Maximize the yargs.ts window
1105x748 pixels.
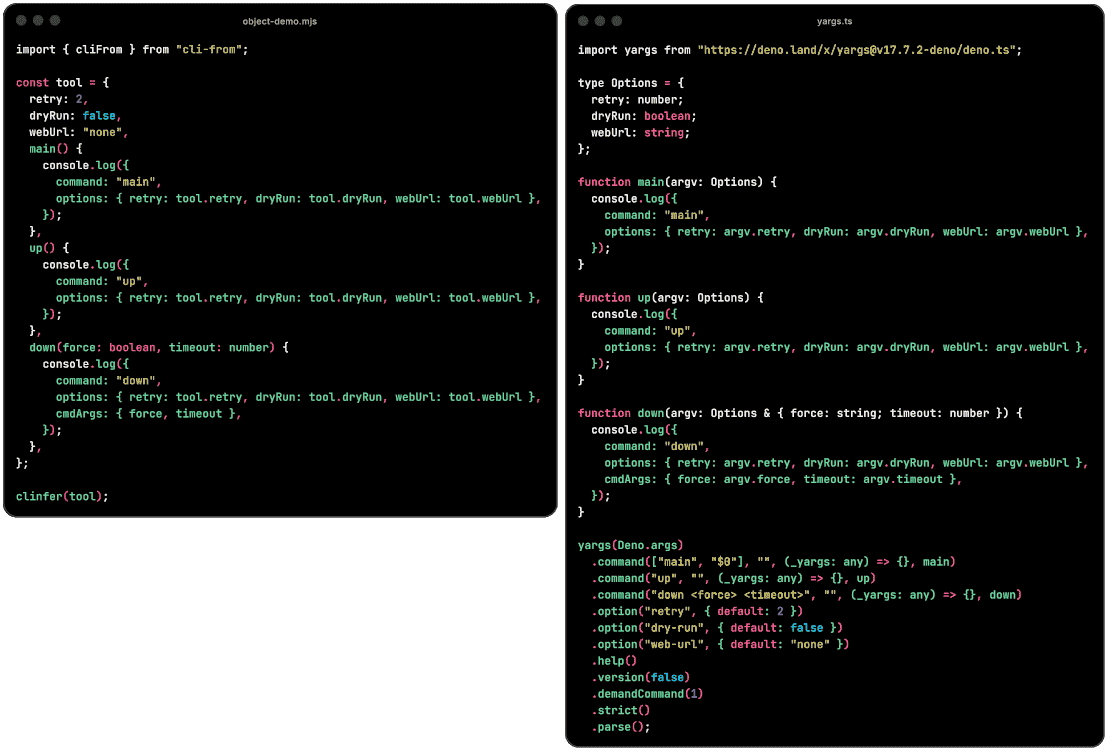(x=617, y=21)
